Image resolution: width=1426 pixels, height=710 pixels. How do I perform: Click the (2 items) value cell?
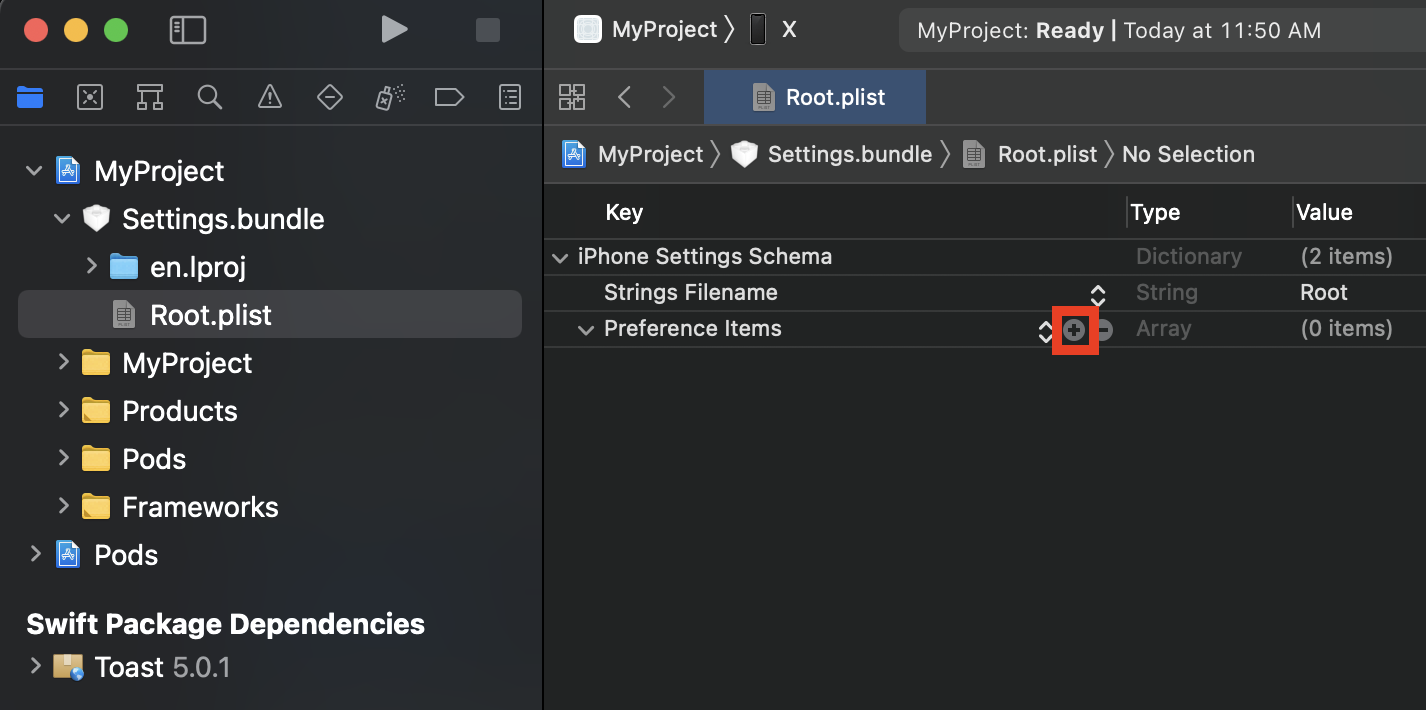[1347, 257]
